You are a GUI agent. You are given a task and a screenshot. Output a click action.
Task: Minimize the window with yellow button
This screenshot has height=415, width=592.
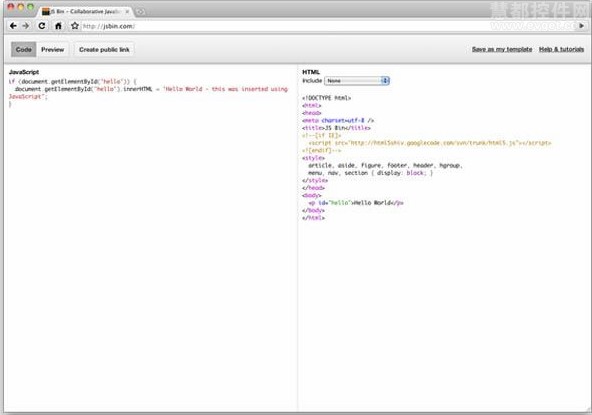21,6
